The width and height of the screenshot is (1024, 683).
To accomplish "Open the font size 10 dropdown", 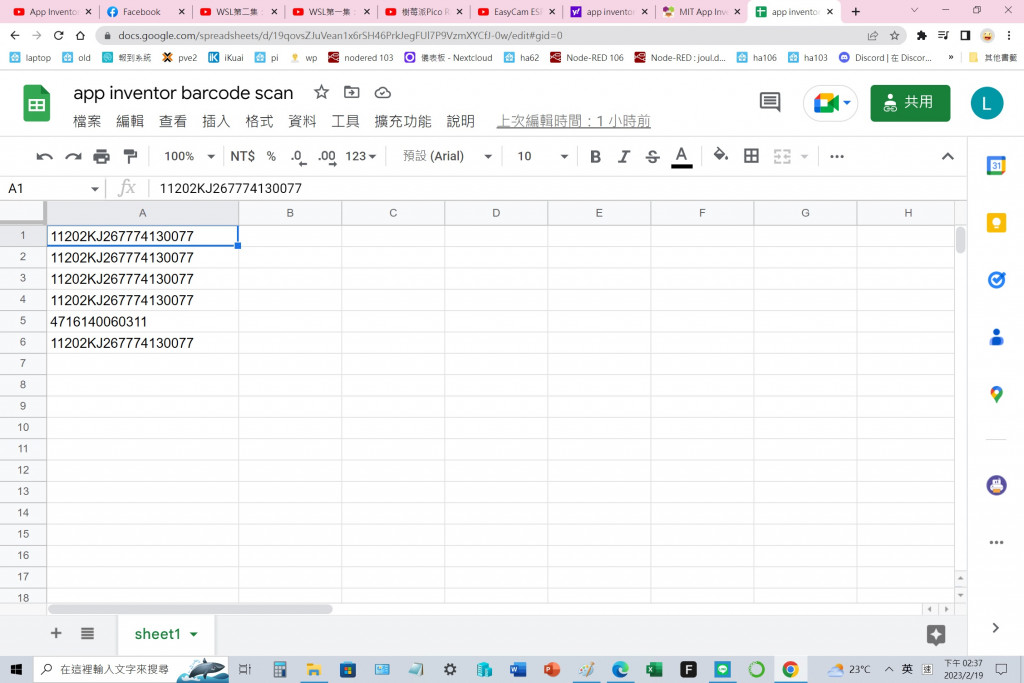I will (x=542, y=157).
